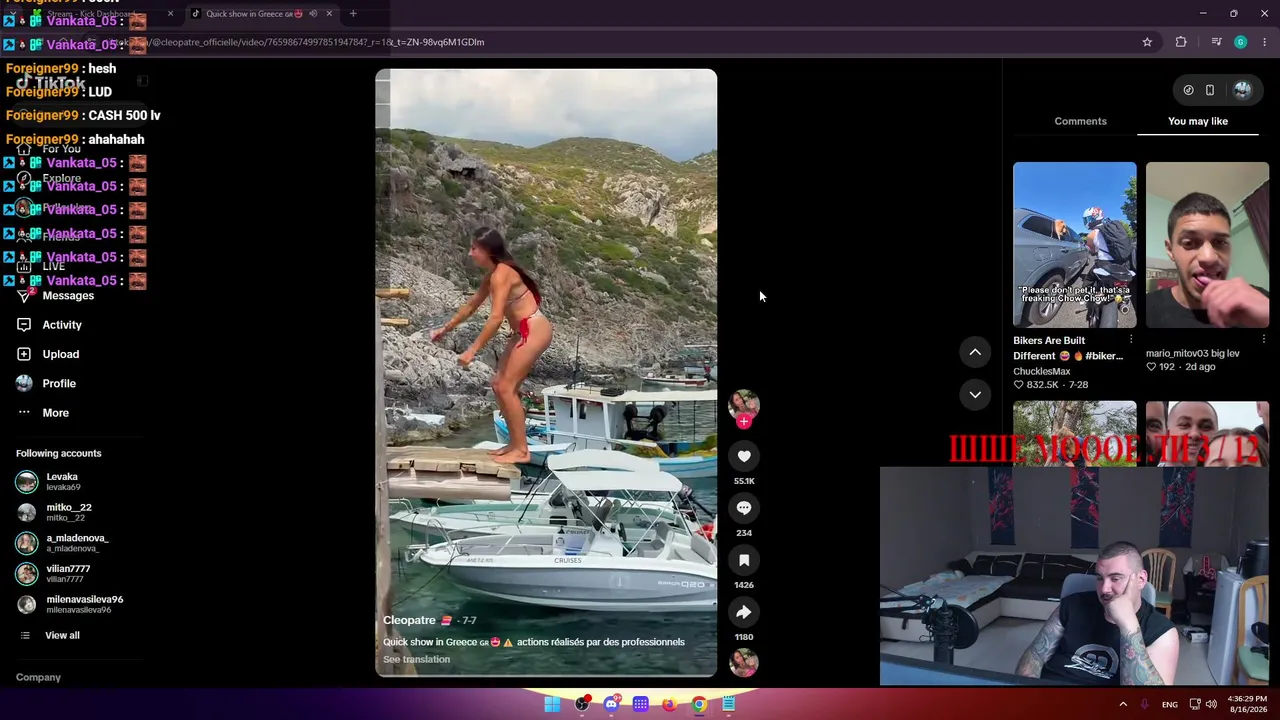Go to next video with down chevron
This screenshot has height=720, width=1280.
point(975,394)
